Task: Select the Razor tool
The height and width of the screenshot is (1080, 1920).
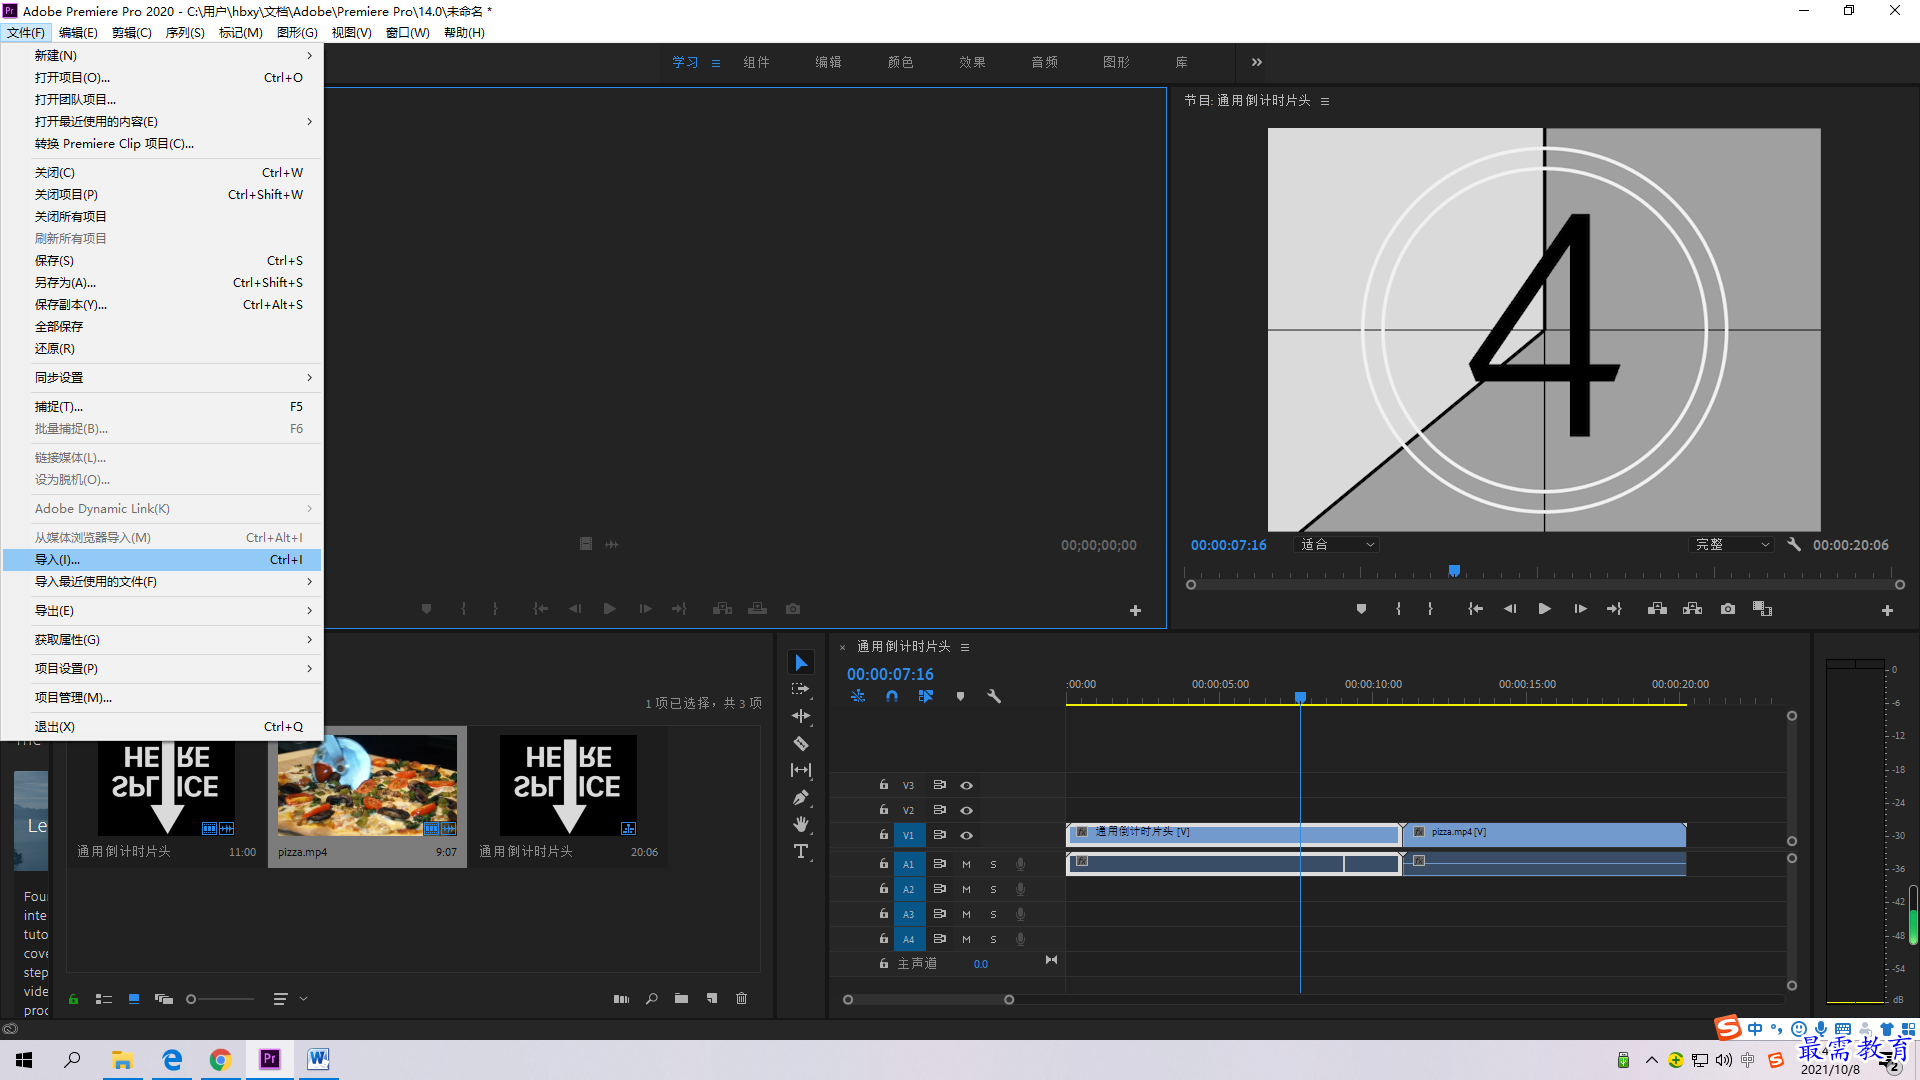Action: (x=801, y=743)
